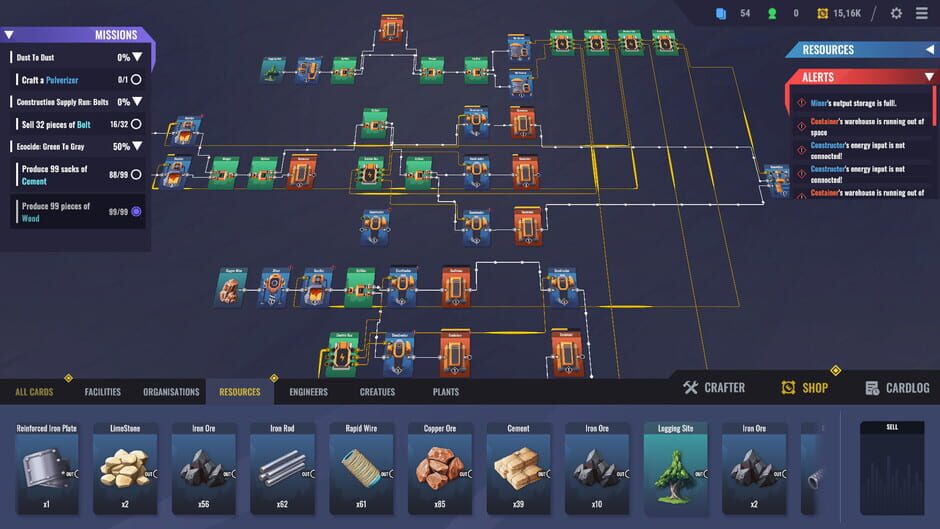Click the yellow currency coin icon
This screenshot has height=529, width=940.
click(822, 13)
